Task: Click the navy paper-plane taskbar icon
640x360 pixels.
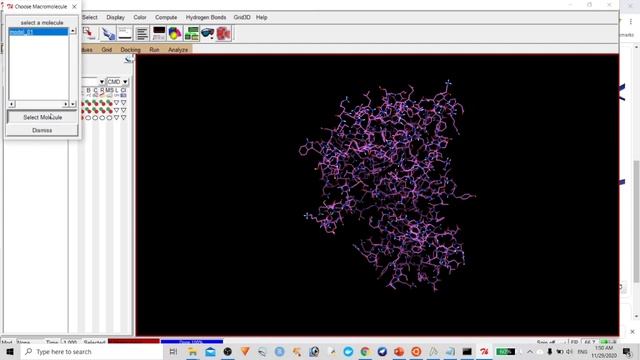Action: (382, 351)
